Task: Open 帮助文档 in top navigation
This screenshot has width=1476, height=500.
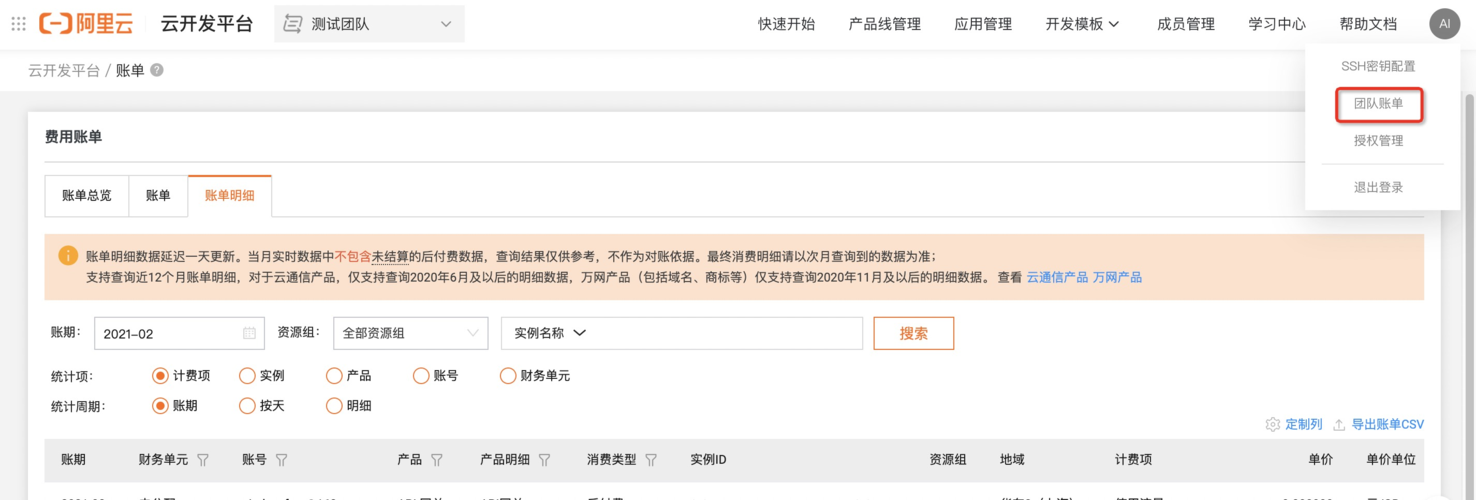Action: pyautogui.click(x=1368, y=24)
